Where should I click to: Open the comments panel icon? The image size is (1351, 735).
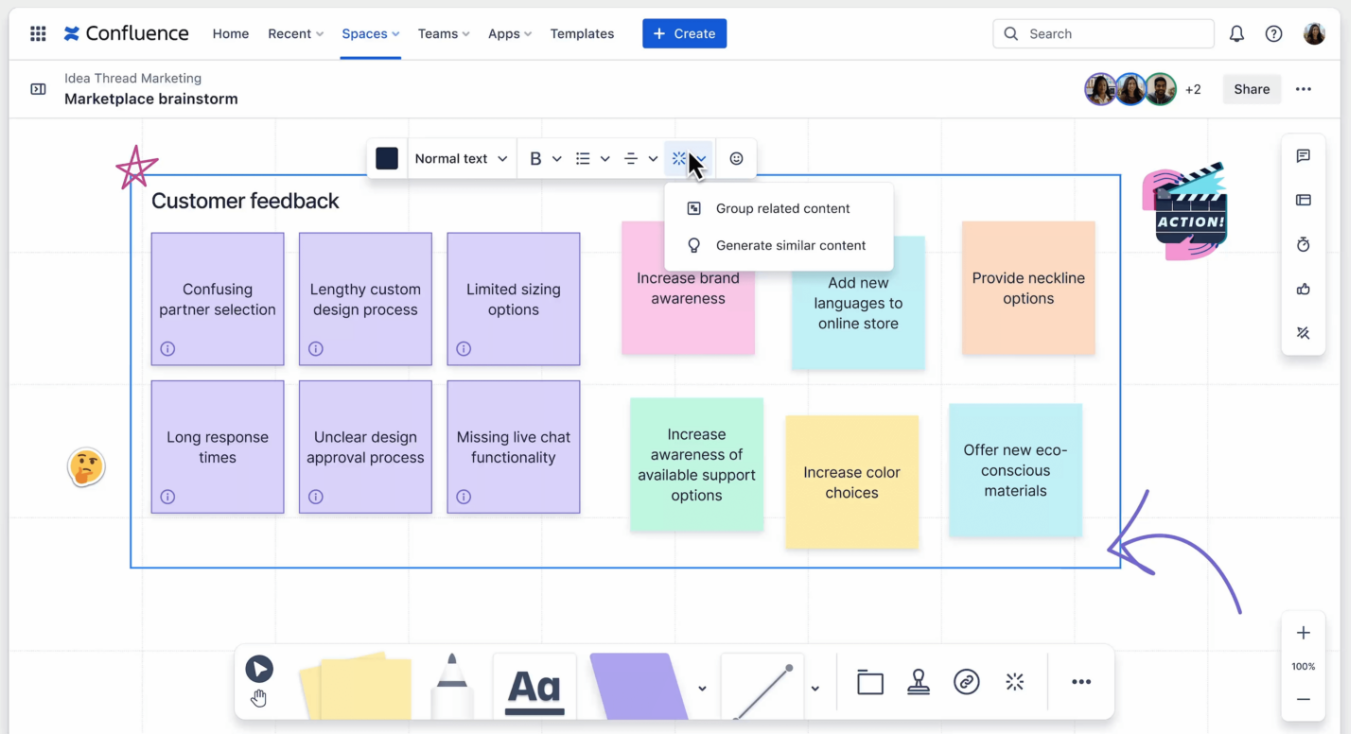coord(1303,156)
